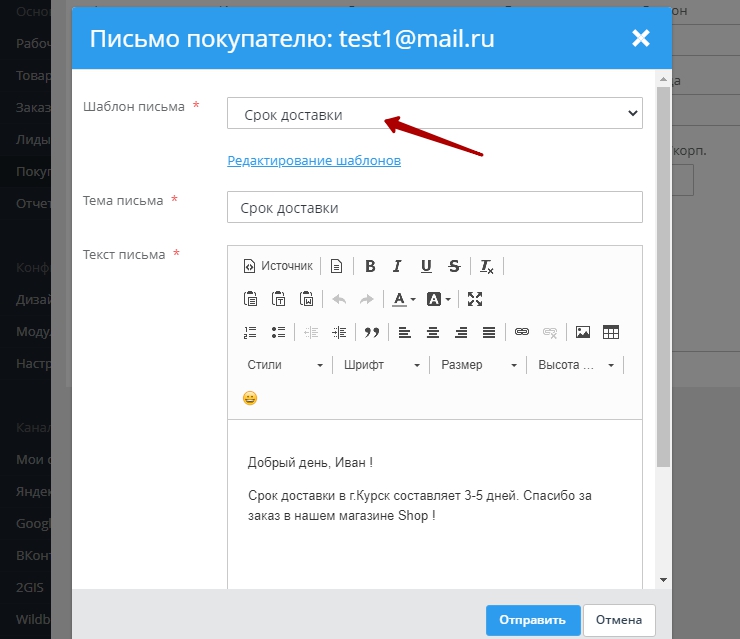Open the text color picker
The width and height of the screenshot is (740, 639).
[404, 299]
